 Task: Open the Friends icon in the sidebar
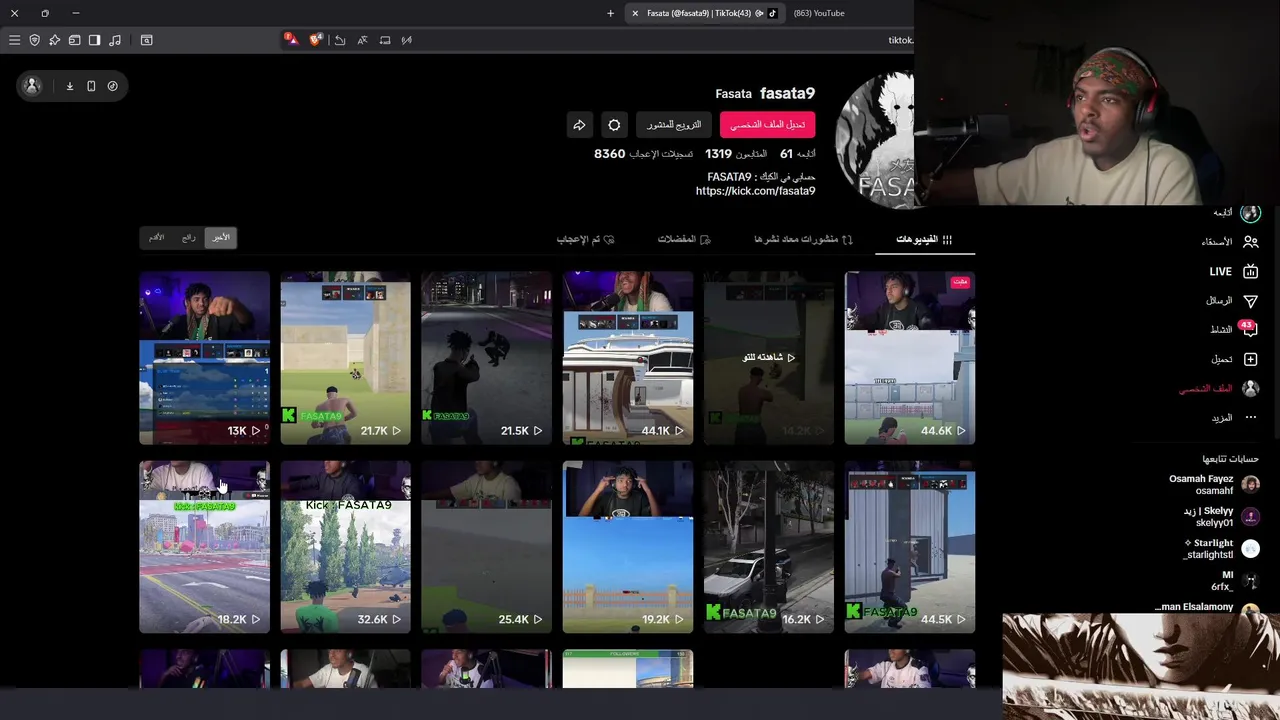[x=1250, y=242]
